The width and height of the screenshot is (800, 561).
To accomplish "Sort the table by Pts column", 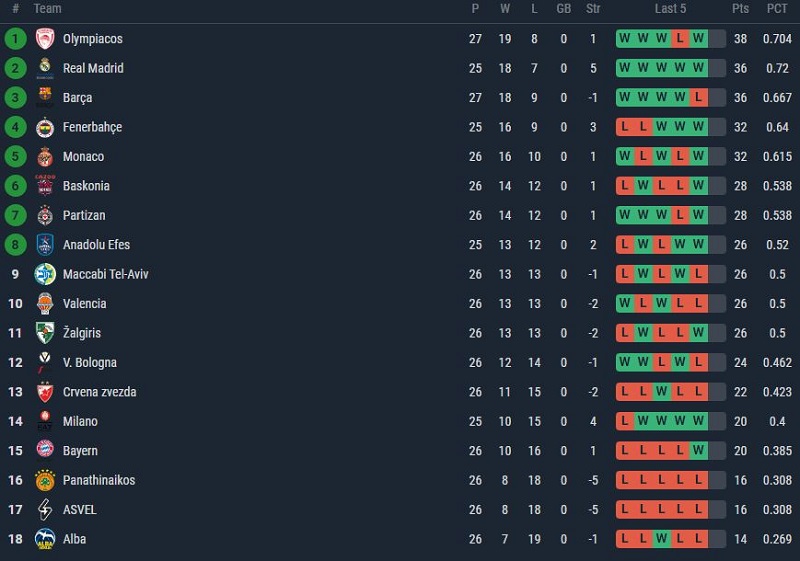I will (x=740, y=9).
